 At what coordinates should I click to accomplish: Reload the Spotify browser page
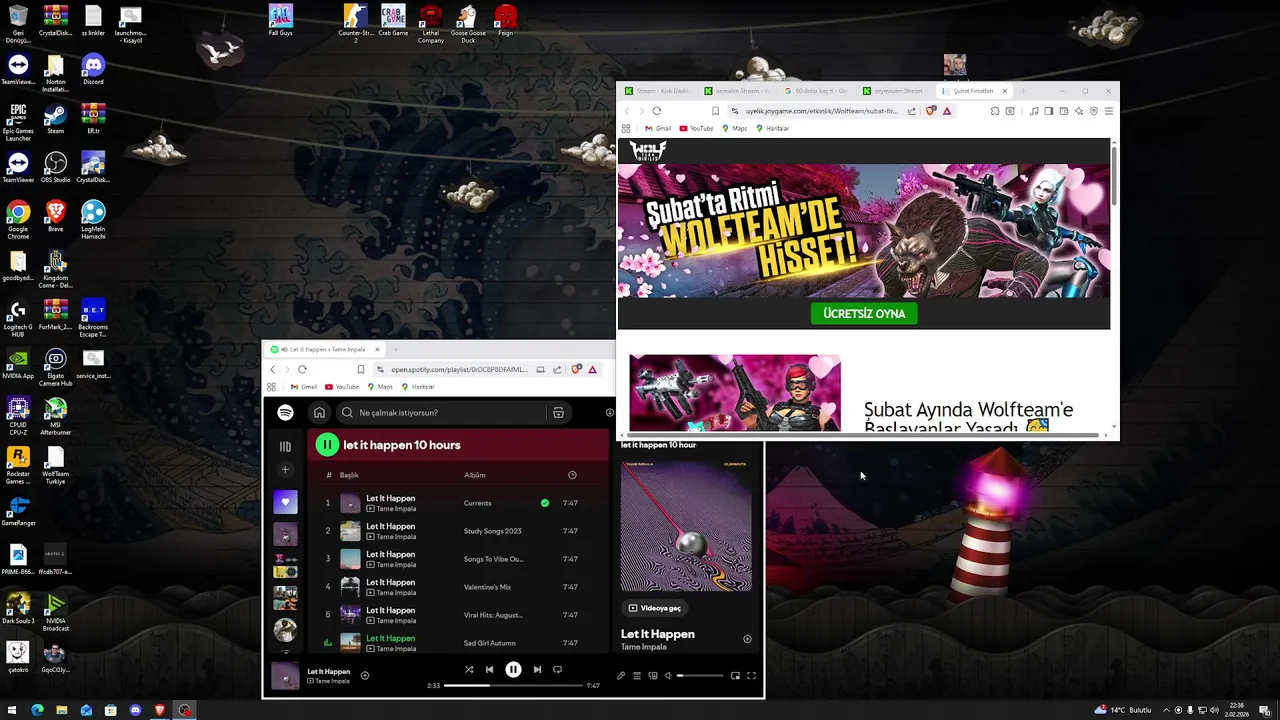302,369
